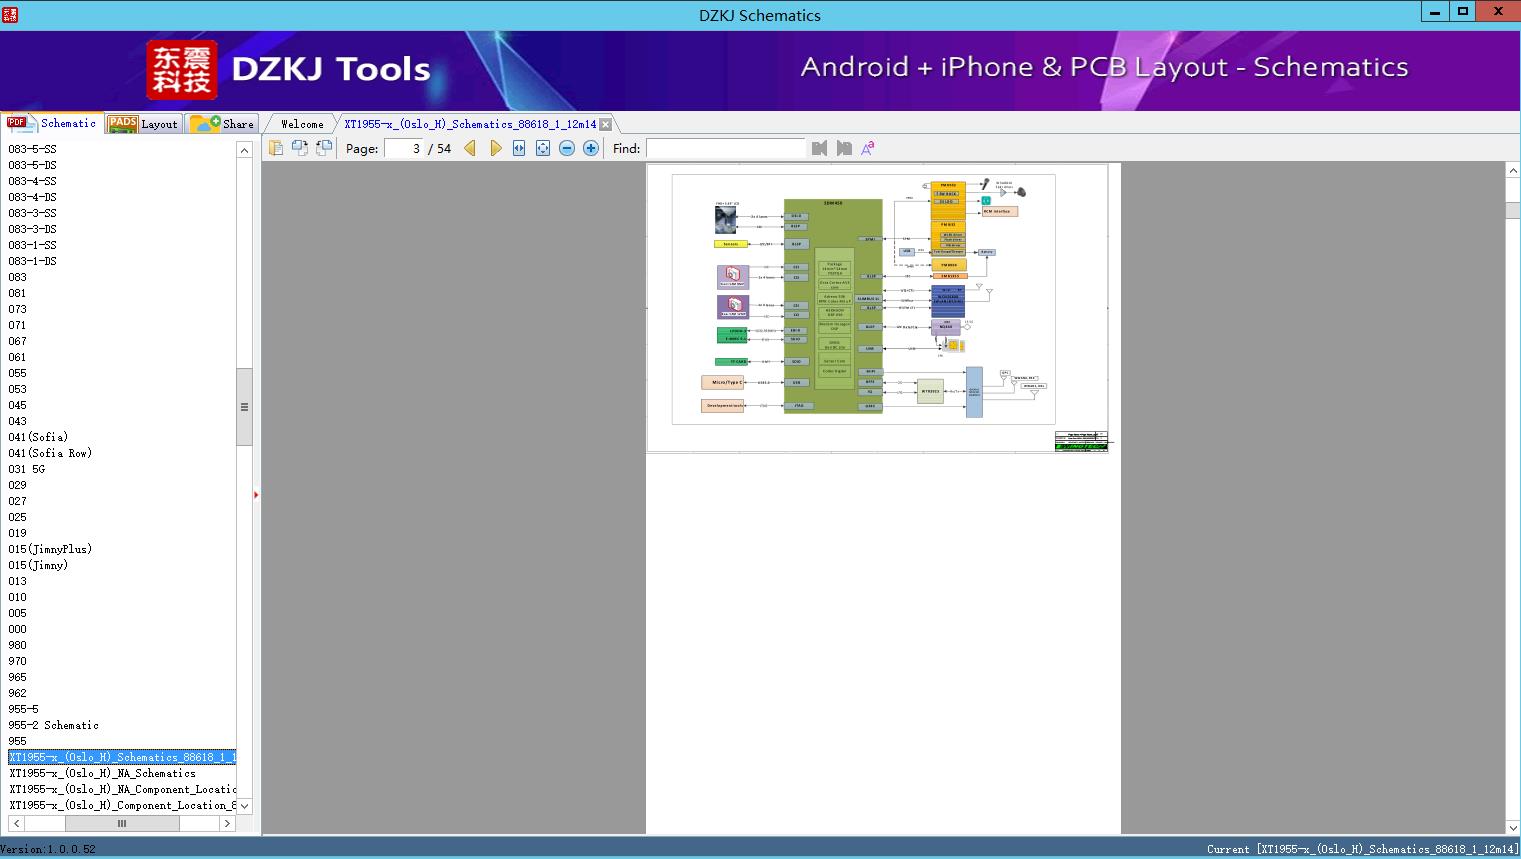1521x859 pixels.
Task: Select 083-4-SS in the list
Action: point(33,181)
